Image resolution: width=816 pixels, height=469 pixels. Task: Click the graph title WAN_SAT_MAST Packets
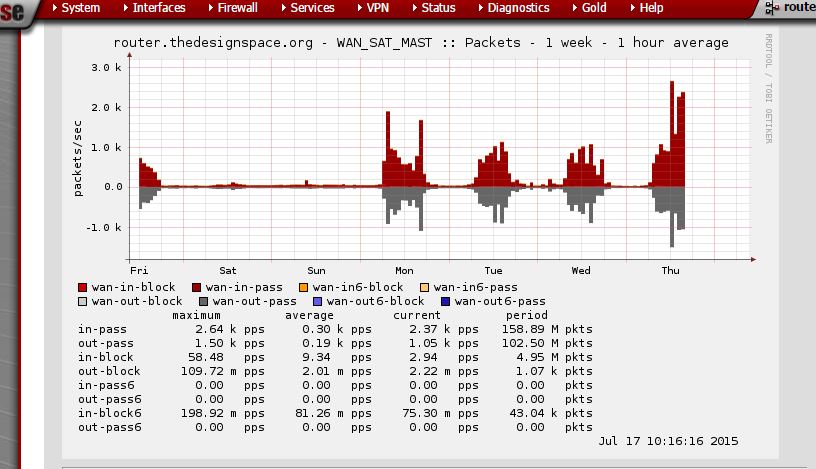[x=421, y=43]
